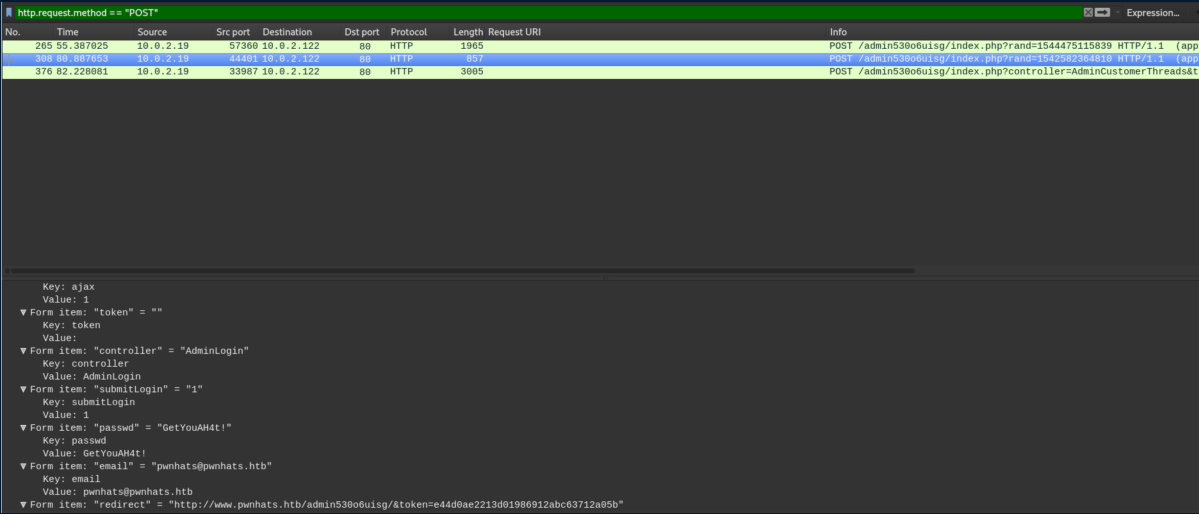Sort packets by the Time column header
Viewport: 1199px width, 514px height.
point(67,32)
